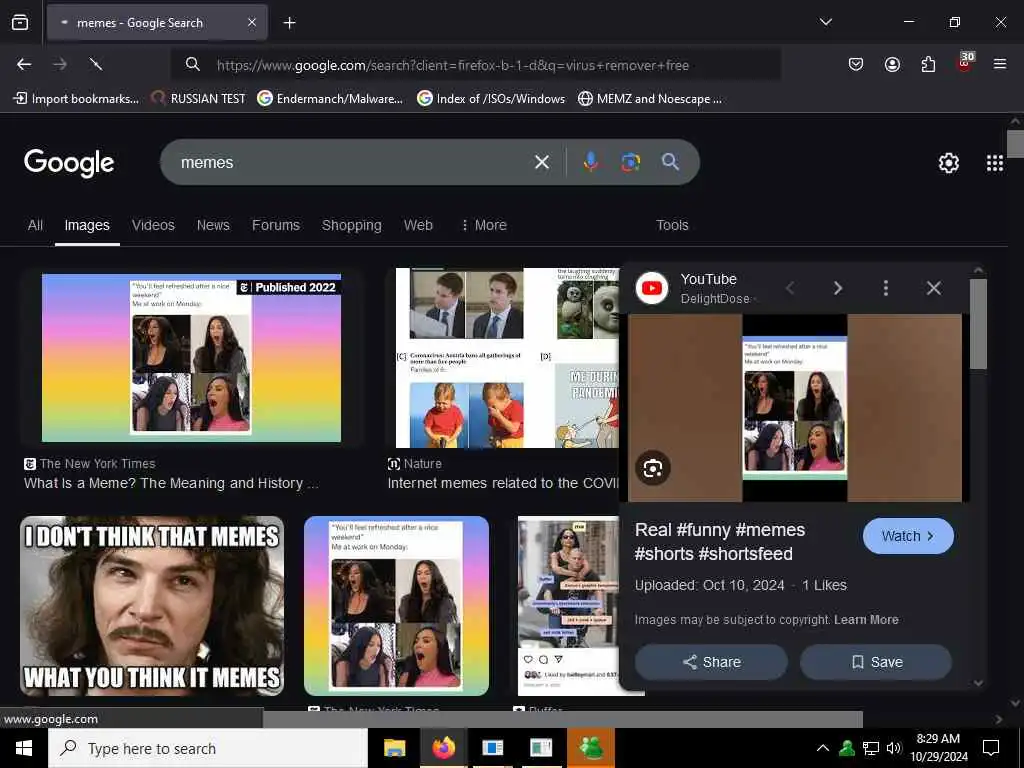The height and width of the screenshot is (768, 1024).
Task: Open 'Real #funny #memes #shorts' title
Action: (x=720, y=541)
